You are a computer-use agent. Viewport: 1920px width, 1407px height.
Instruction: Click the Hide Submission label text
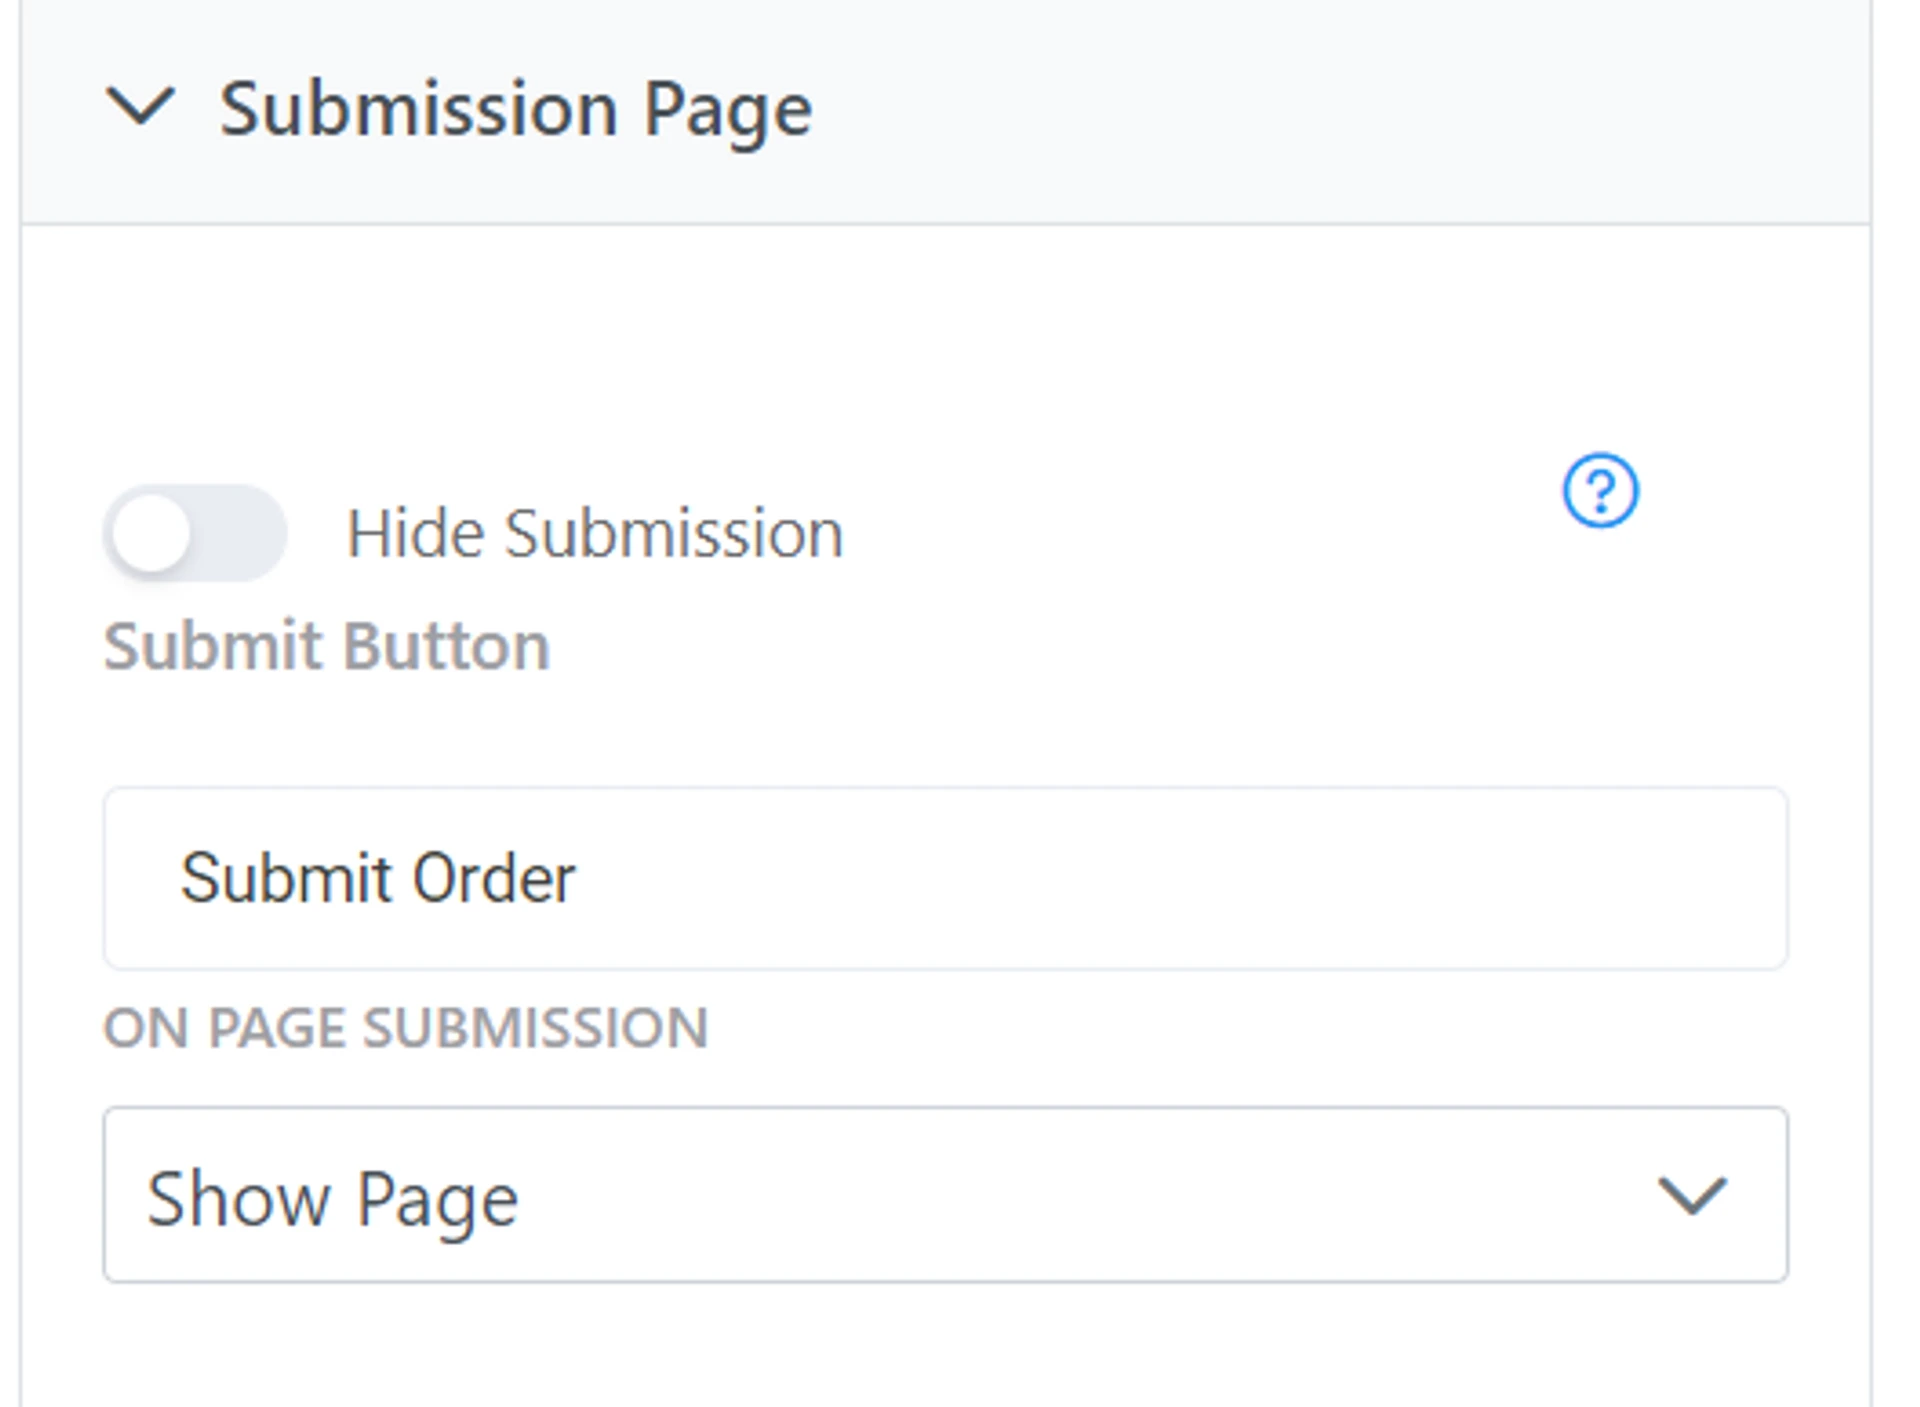[595, 533]
